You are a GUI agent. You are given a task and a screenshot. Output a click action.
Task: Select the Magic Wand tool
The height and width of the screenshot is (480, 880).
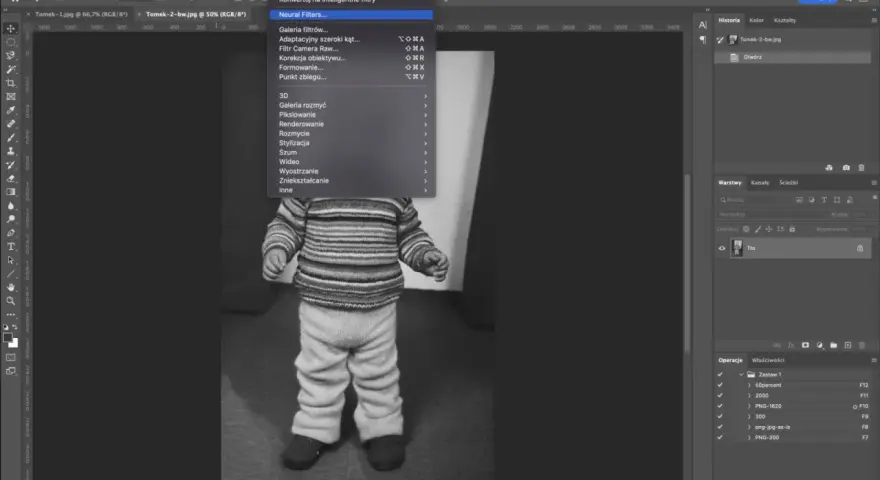11,69
